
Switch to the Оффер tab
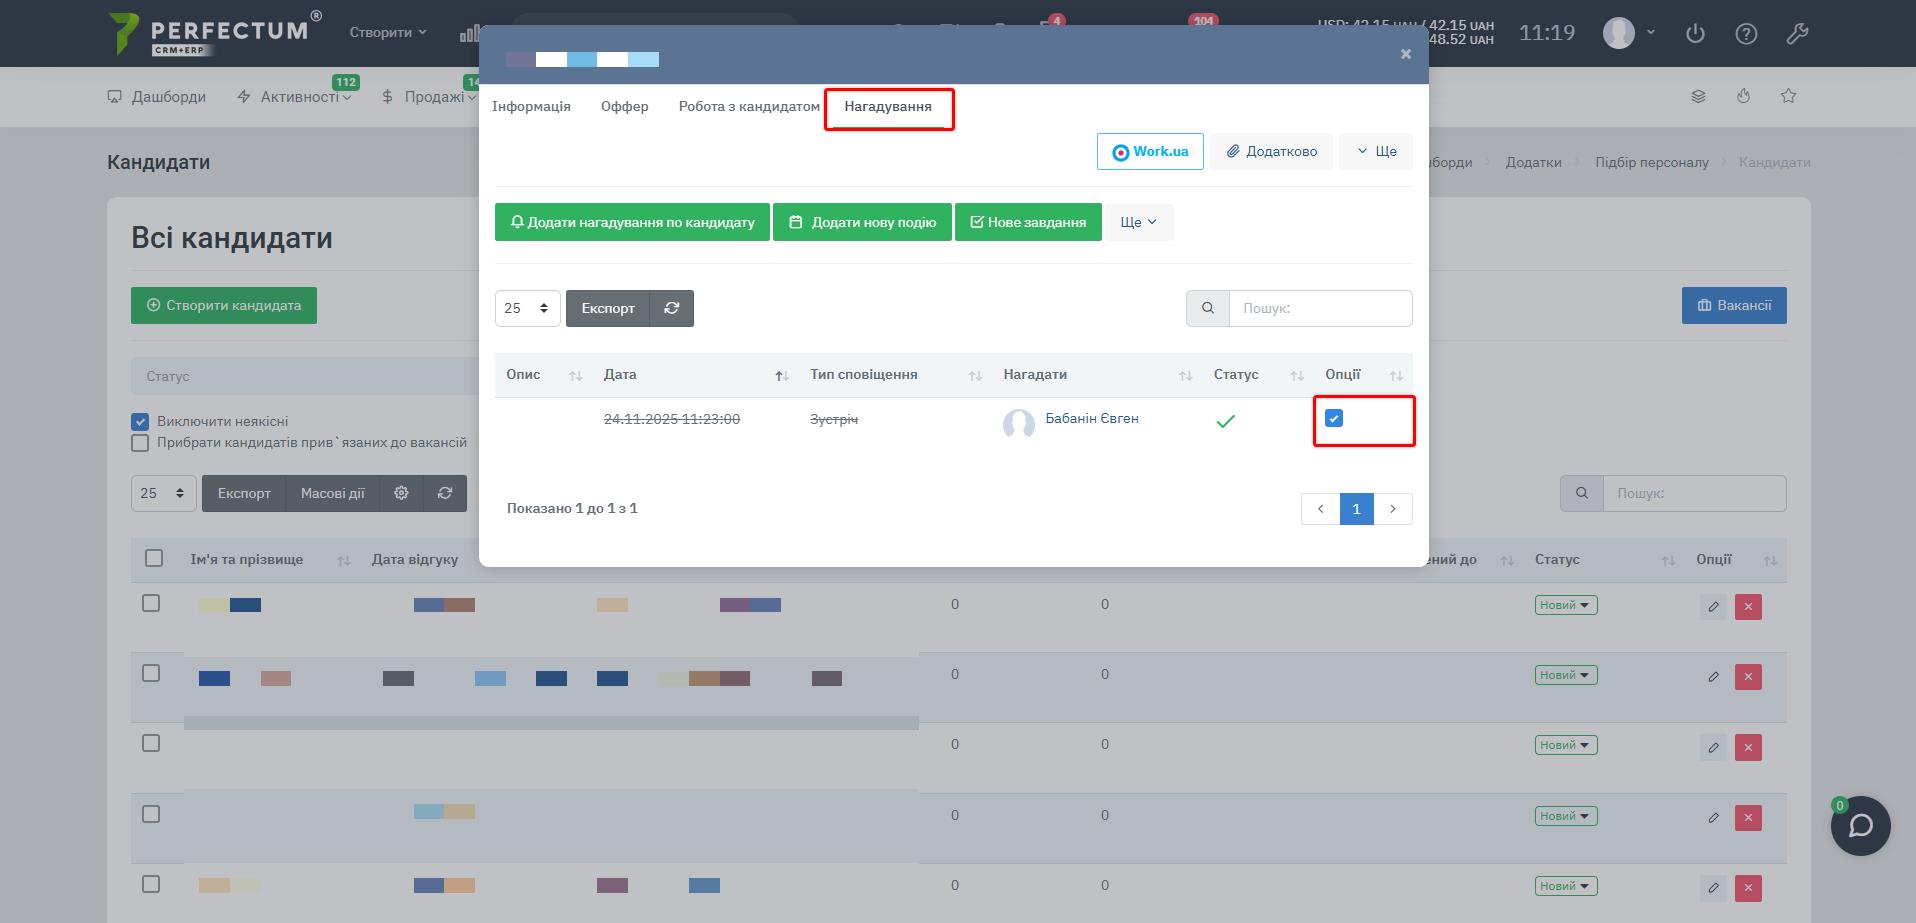(x=624, y=106)
